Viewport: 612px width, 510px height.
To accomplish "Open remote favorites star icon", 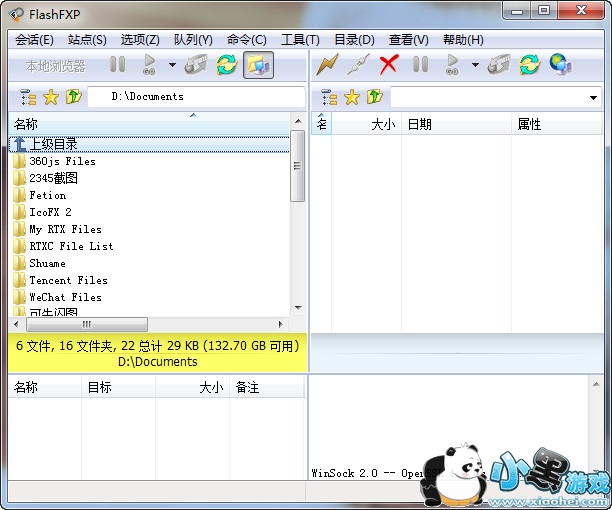I will coord(352,97).
